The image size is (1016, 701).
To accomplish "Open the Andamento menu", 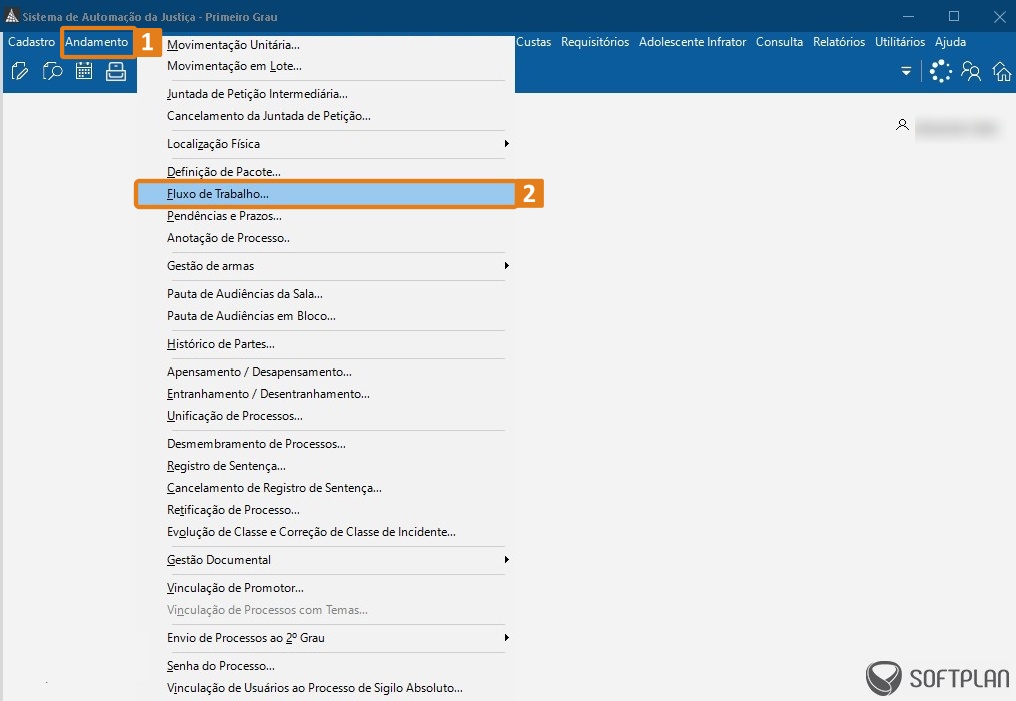I will pos(97,42).
